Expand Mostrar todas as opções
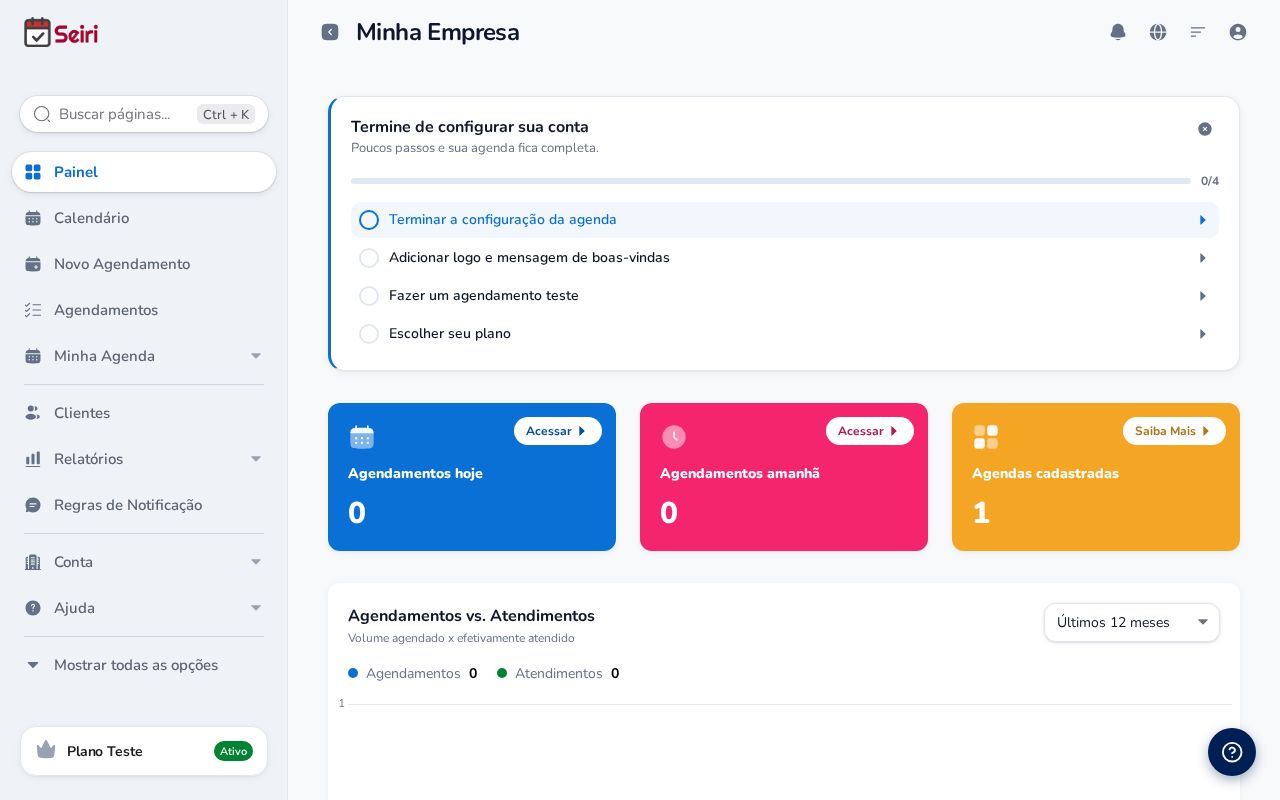 (x=144, y=665)
